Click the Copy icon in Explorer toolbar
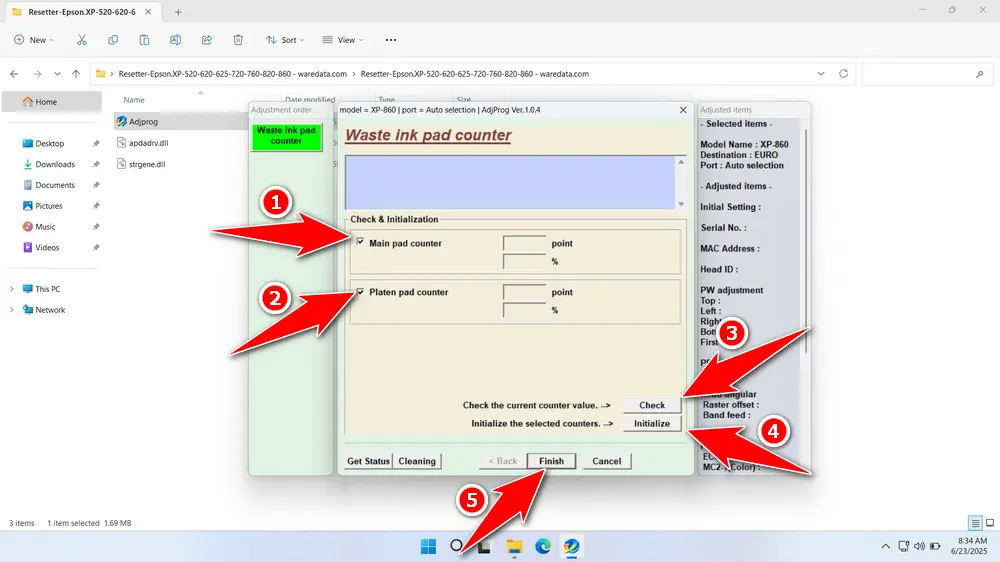 [x=113, y=40]
